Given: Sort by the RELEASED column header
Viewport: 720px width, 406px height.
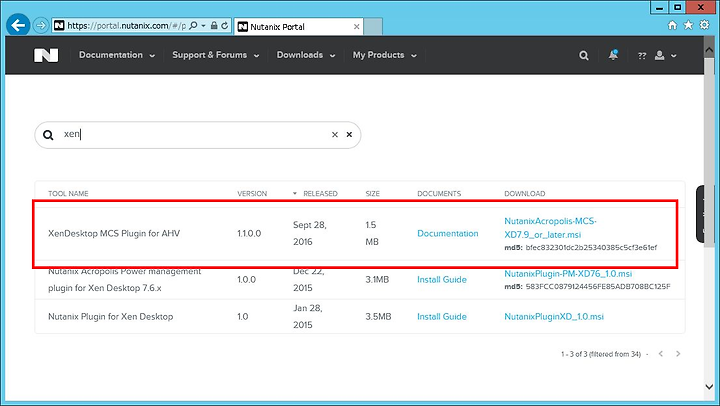Looking at the screenshot, I should (x=320, y=194).
